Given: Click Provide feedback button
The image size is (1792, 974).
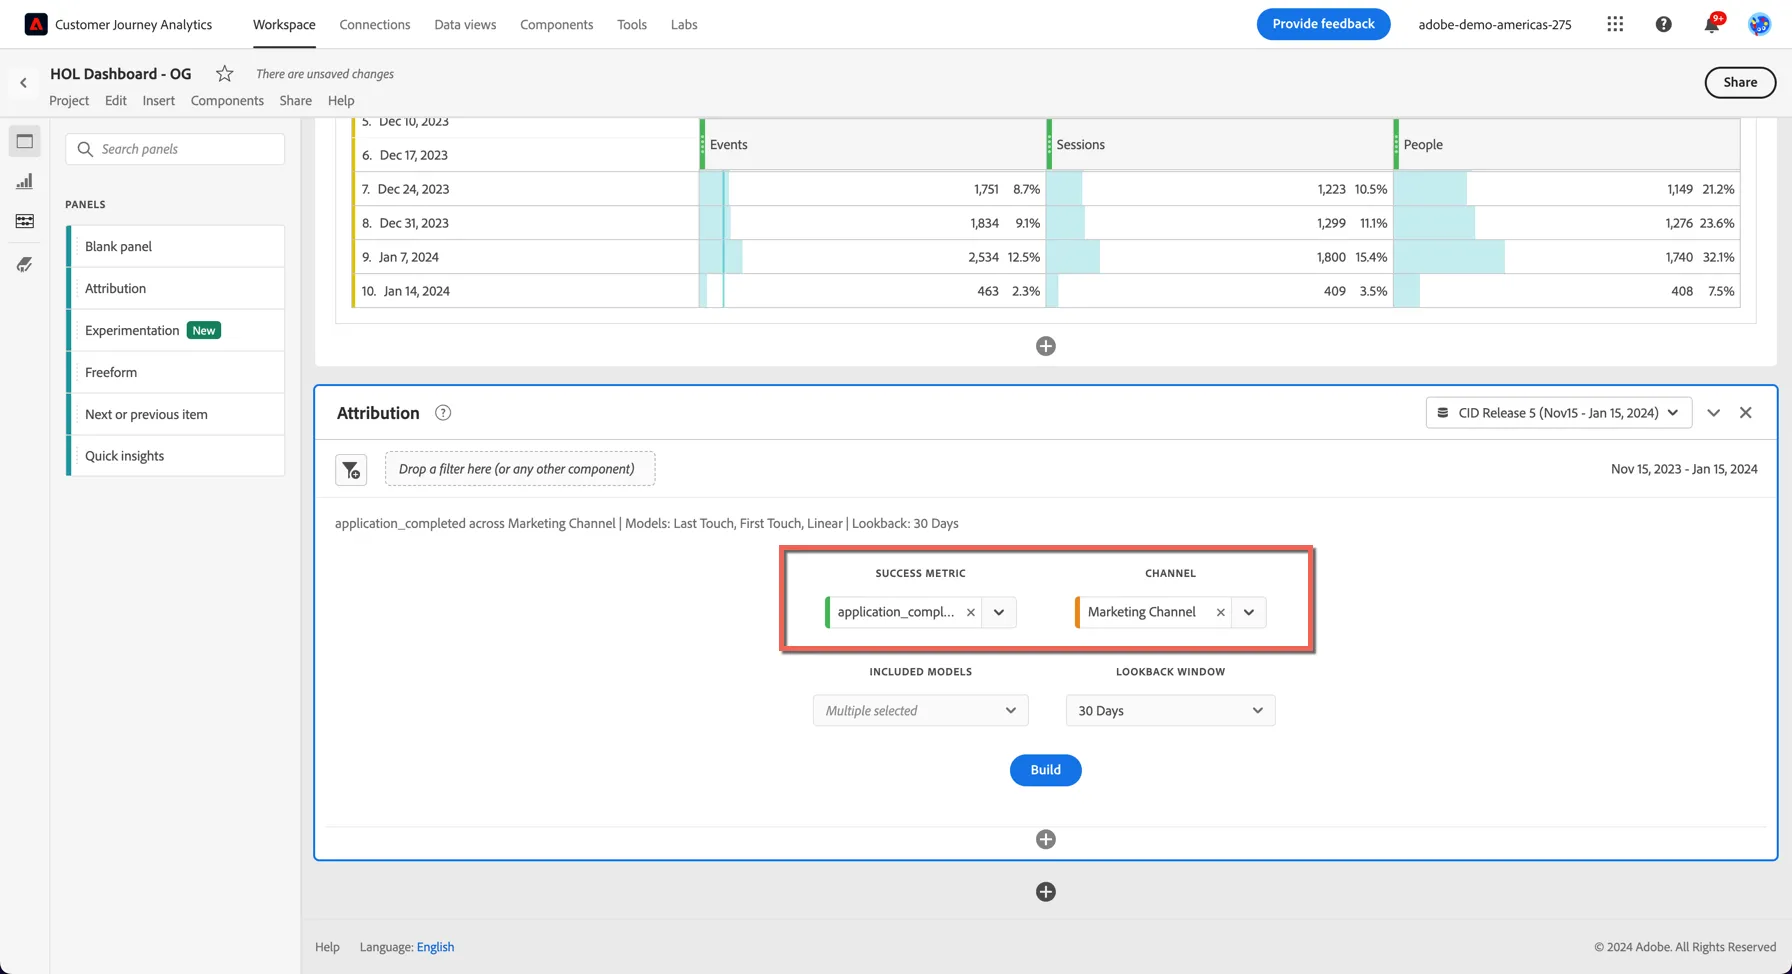Looking at the screenshot, I should (1323, 24).
